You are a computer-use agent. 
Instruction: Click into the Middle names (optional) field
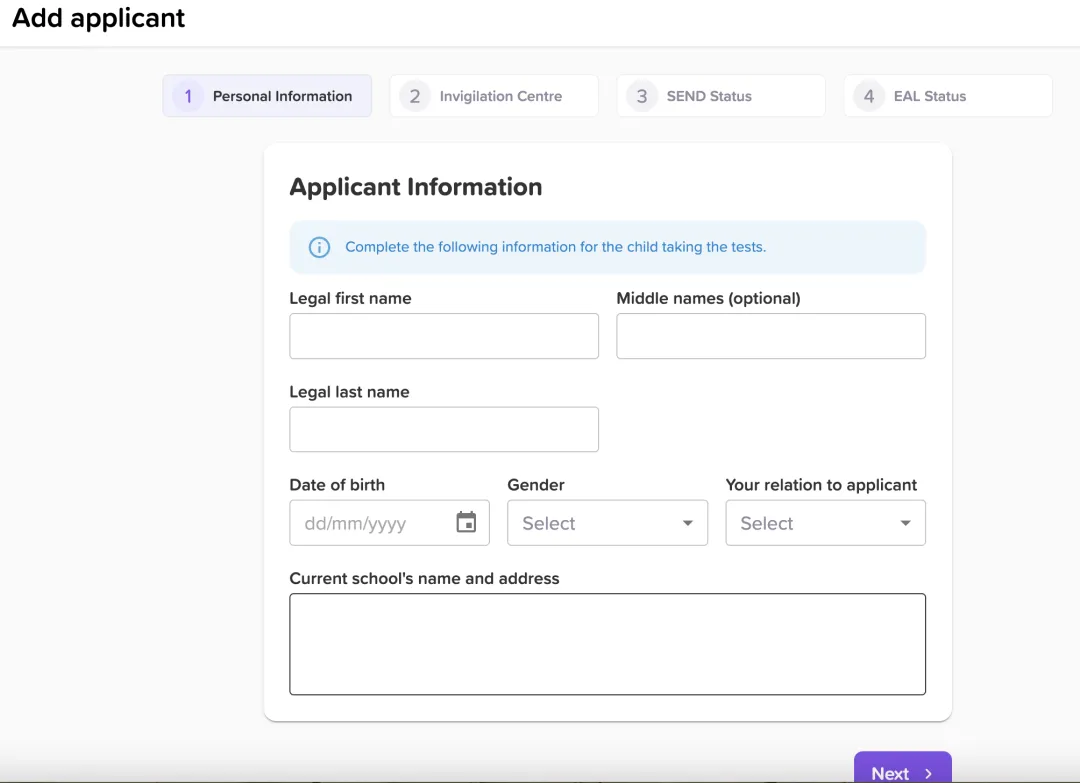click(770, 336)
